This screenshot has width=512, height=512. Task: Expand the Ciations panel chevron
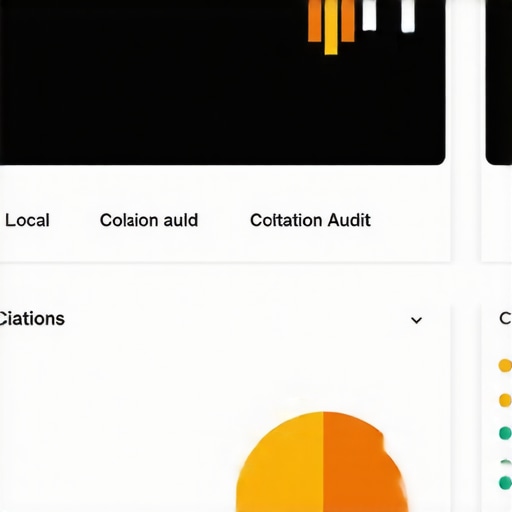416,320
